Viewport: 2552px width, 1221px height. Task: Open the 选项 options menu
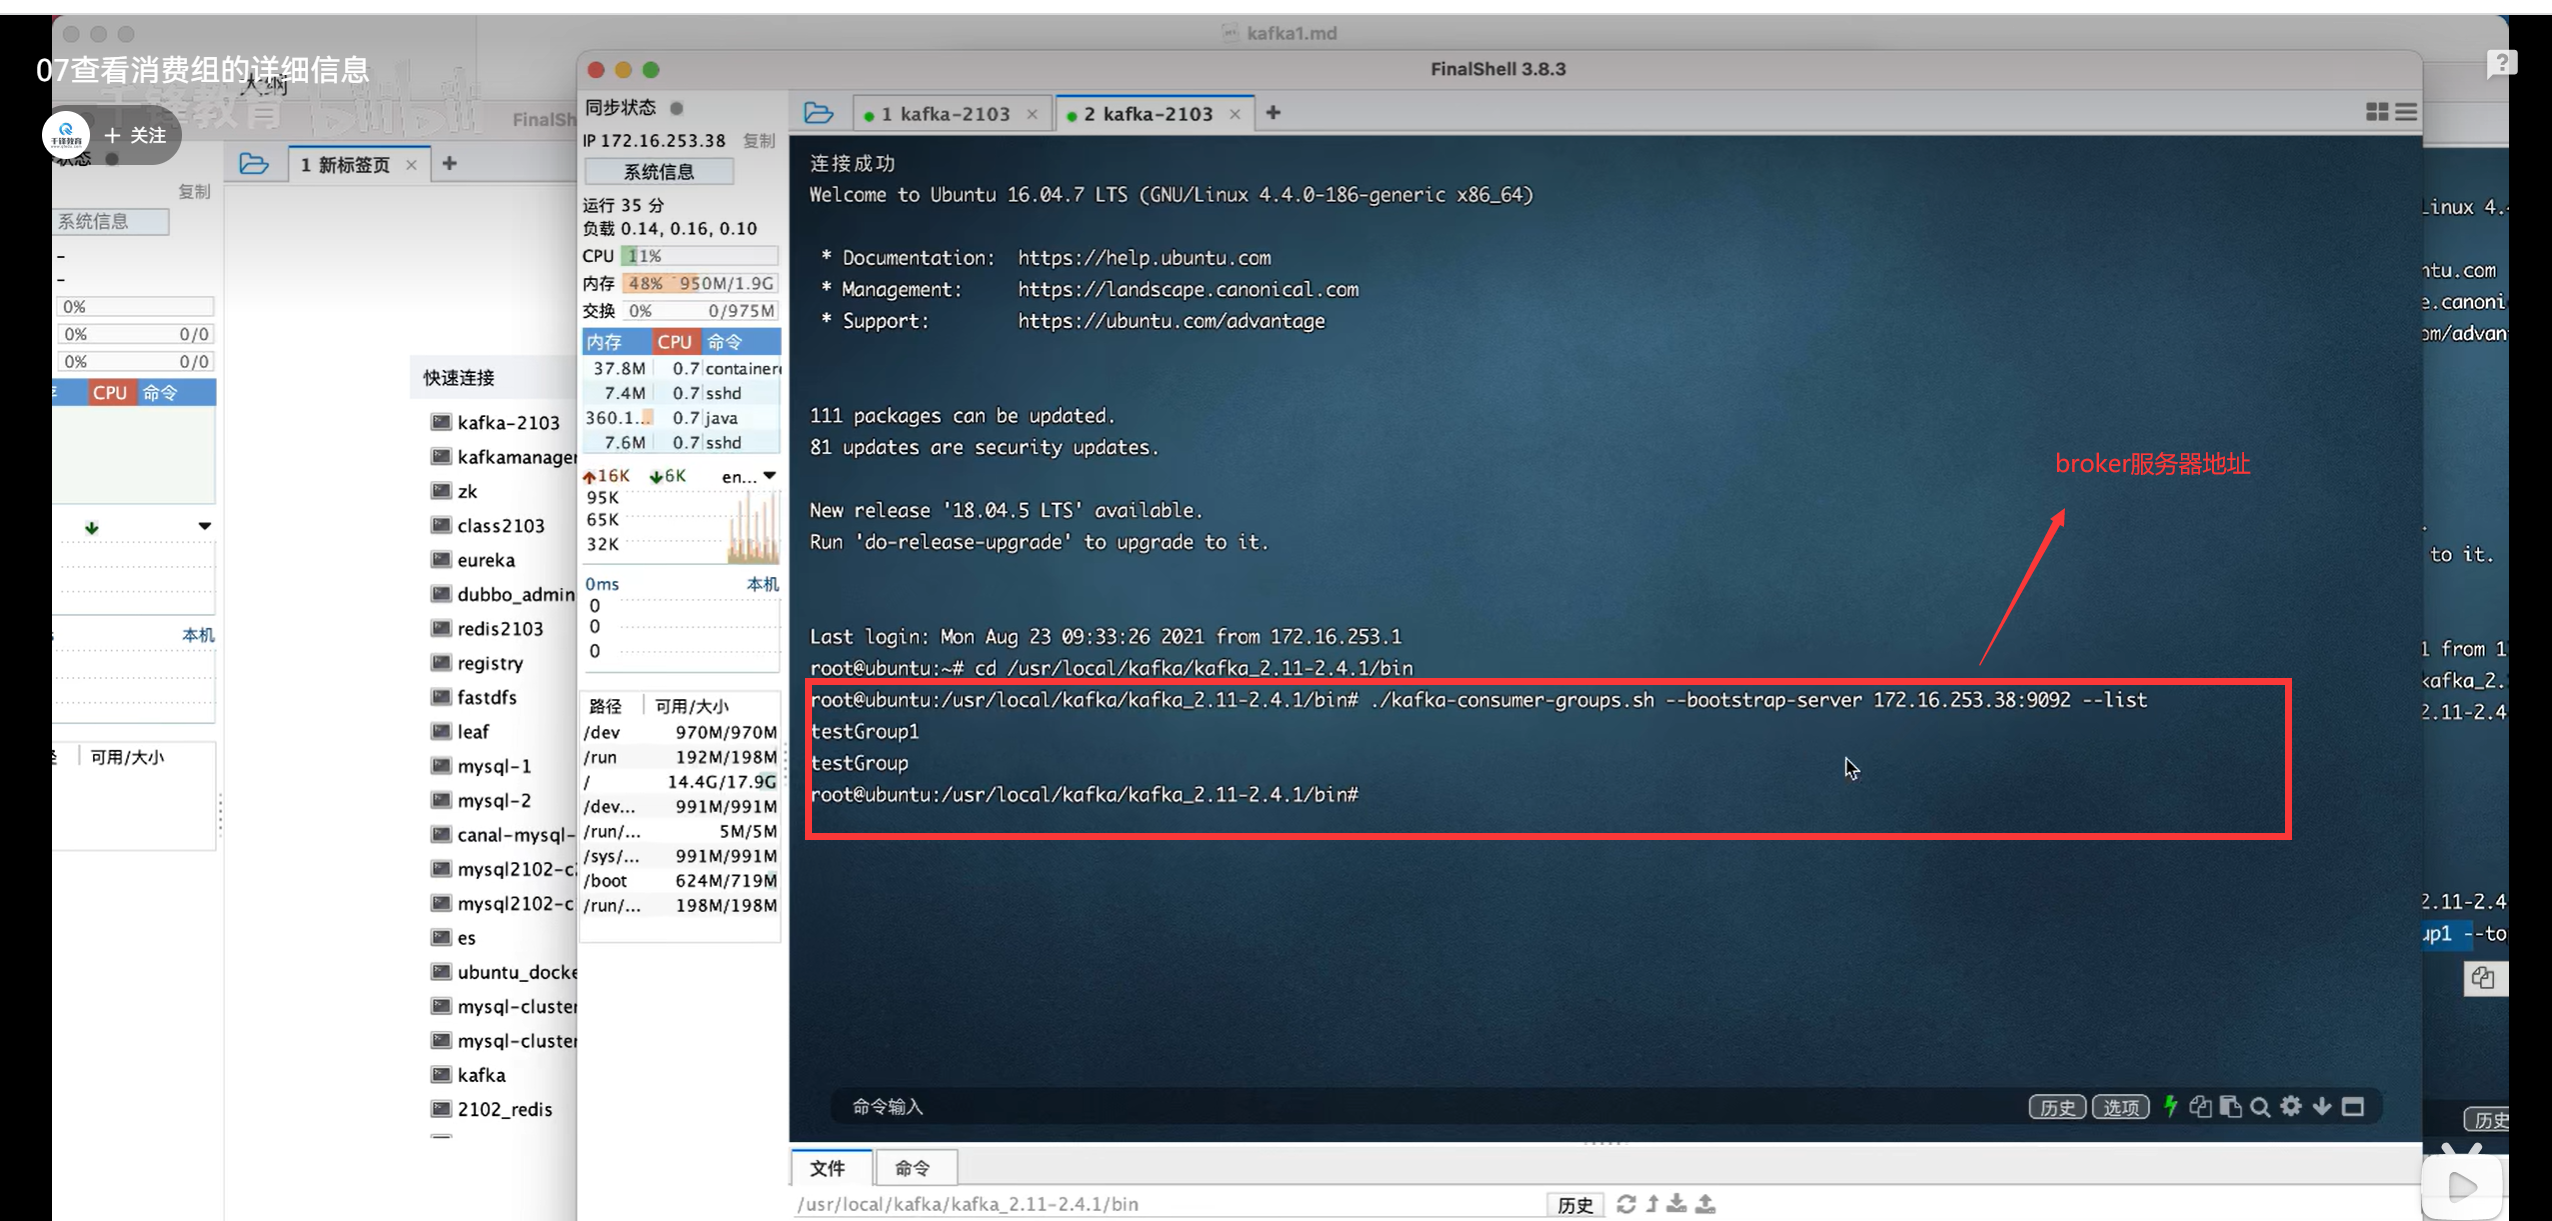point(2120,1107)
